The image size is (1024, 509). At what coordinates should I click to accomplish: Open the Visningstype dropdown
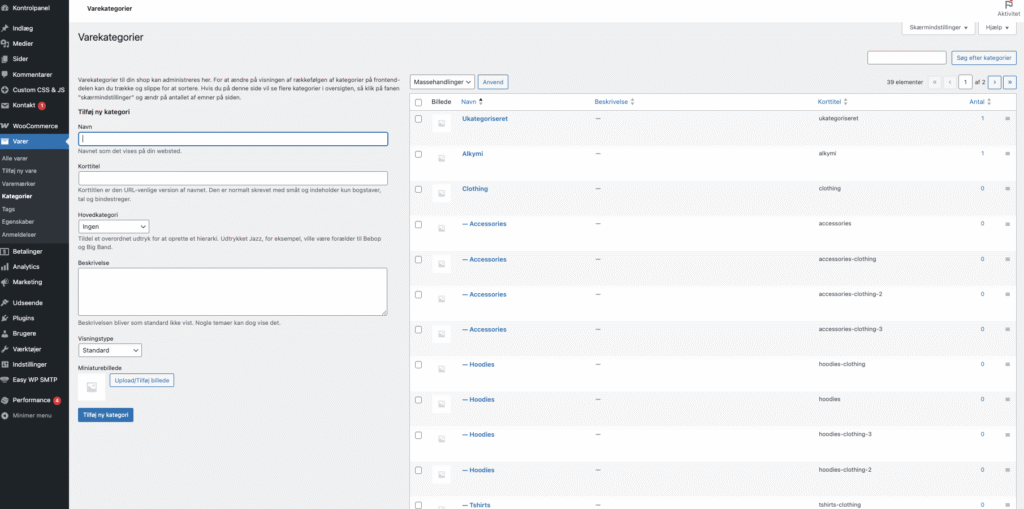point(110,350)
